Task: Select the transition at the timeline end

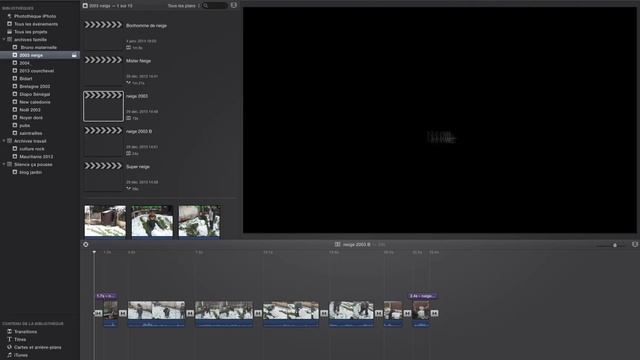Action: point(434,313)
